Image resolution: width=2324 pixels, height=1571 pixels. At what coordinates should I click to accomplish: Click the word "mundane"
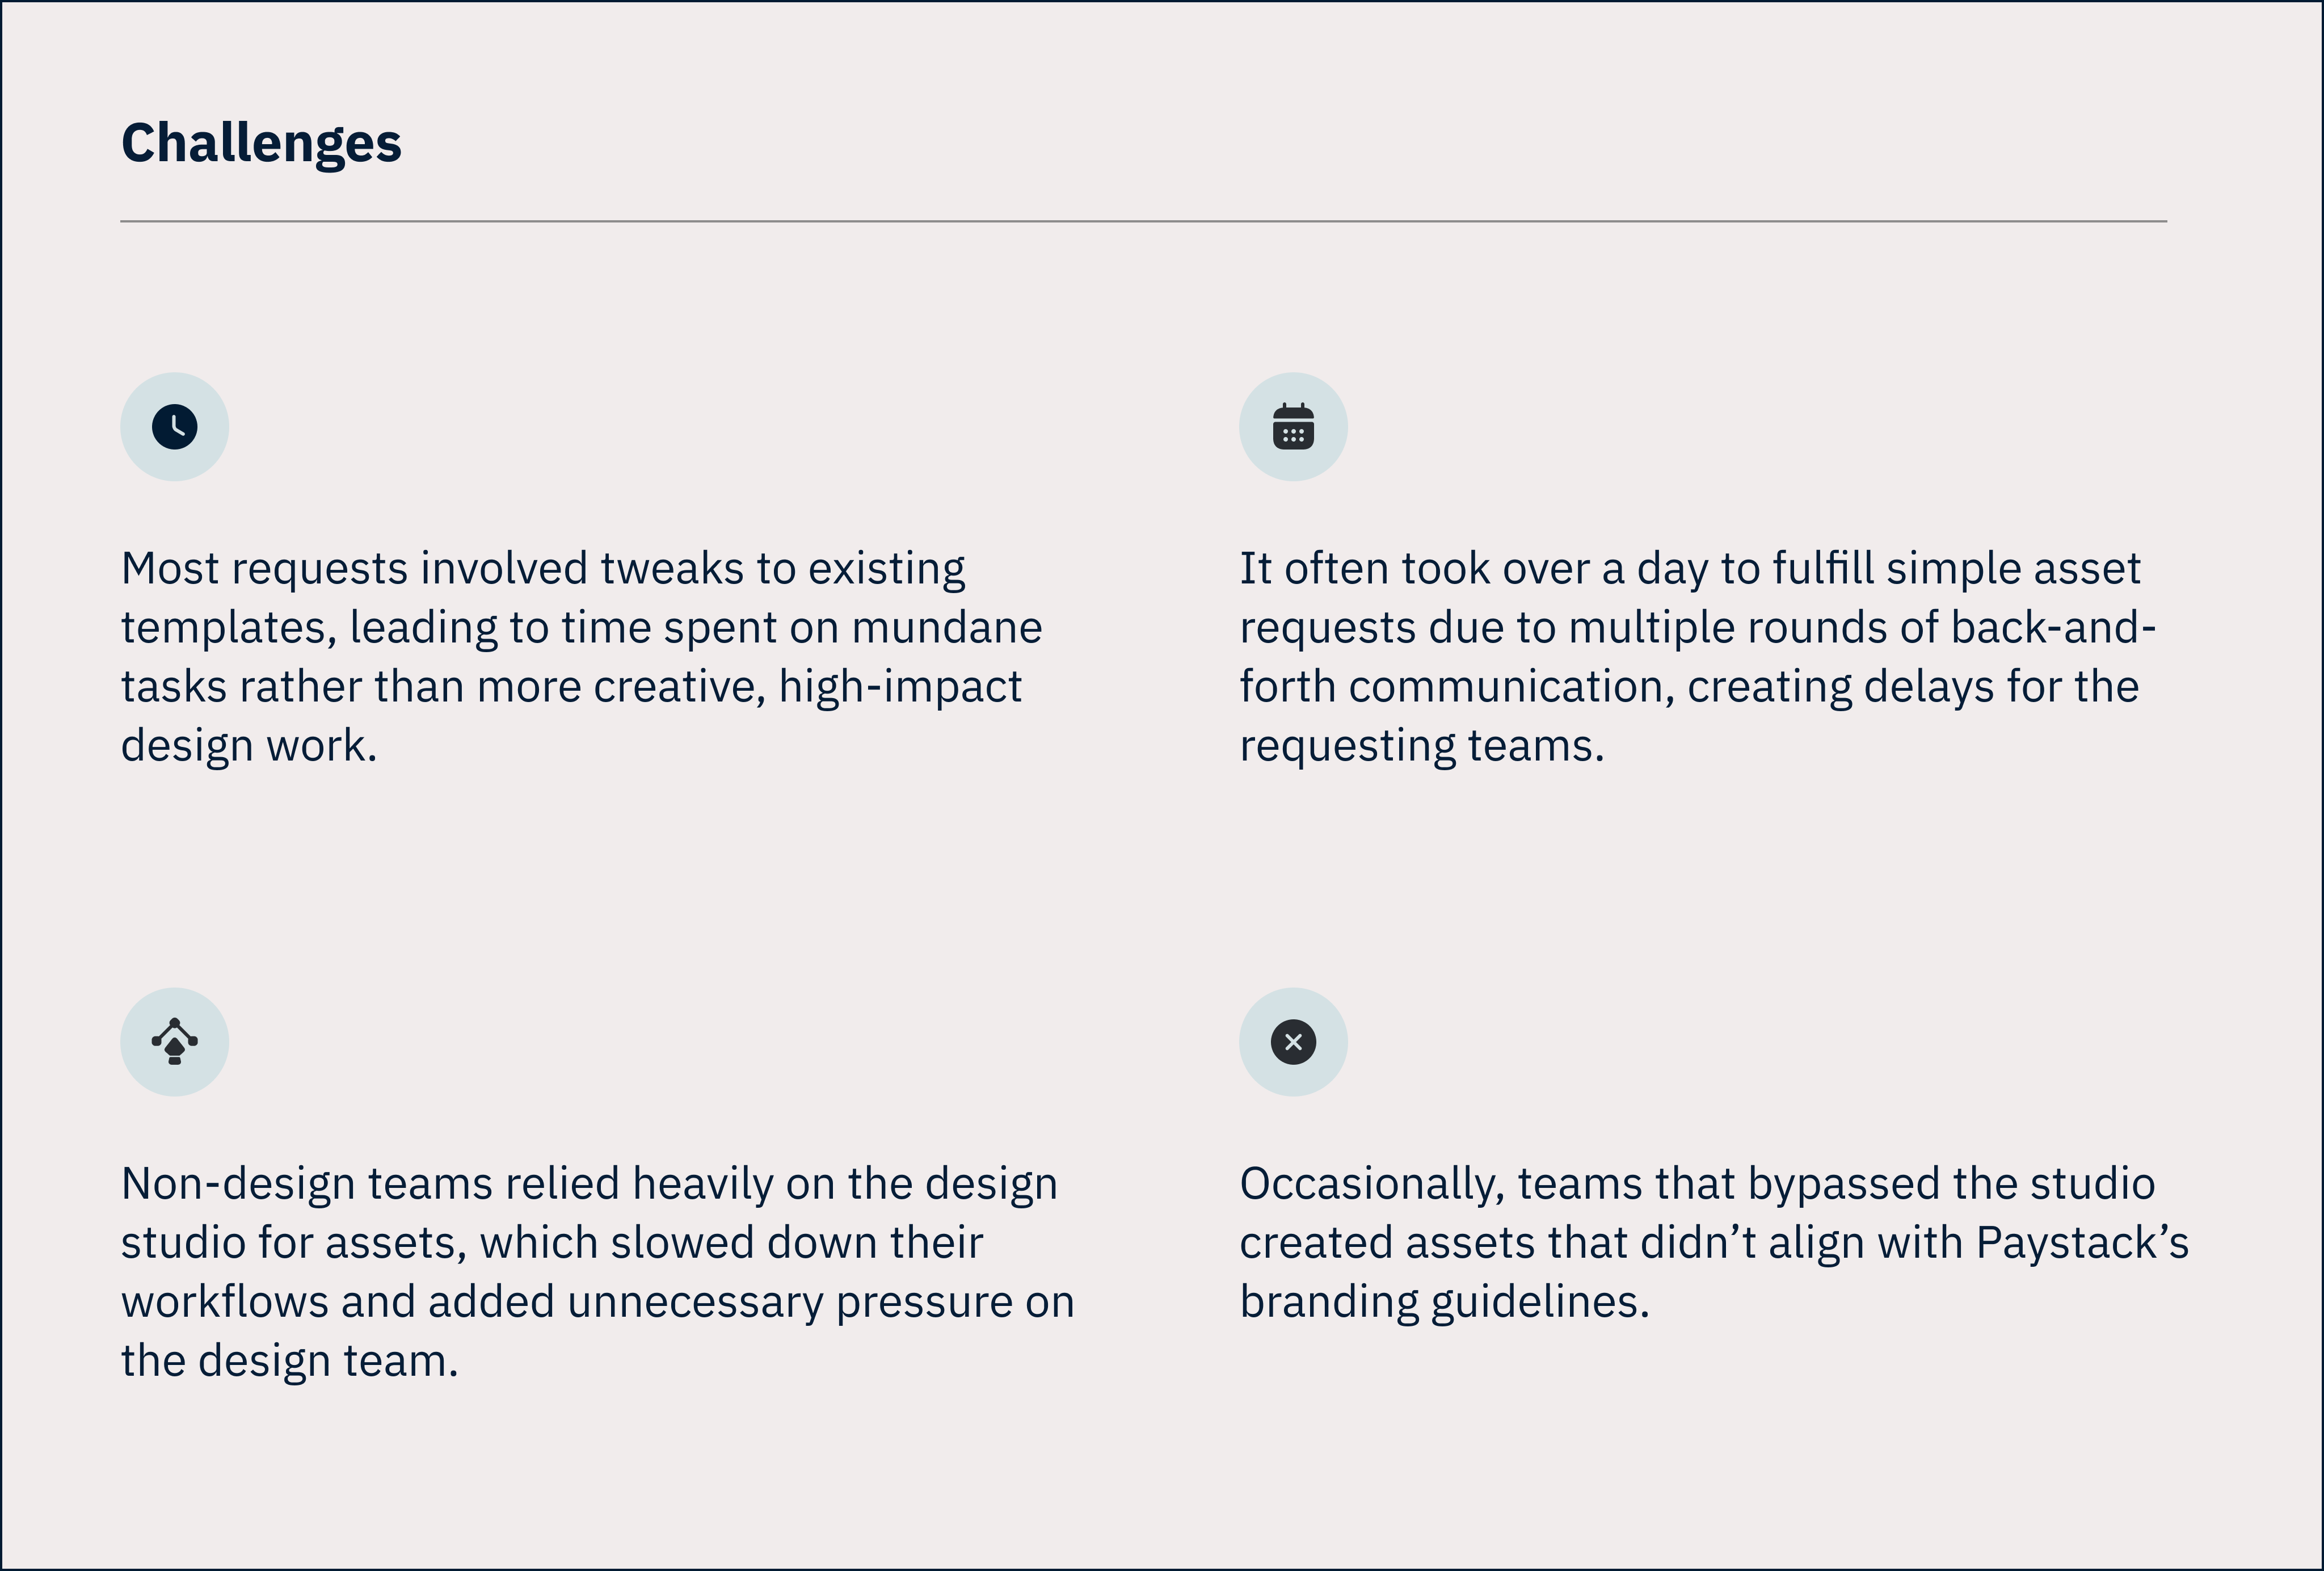(947, 628)
